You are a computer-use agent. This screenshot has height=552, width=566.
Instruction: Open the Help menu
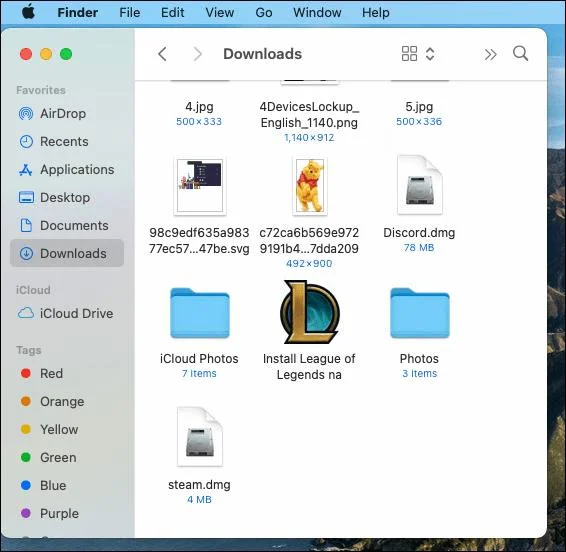(x=376, y=13)
